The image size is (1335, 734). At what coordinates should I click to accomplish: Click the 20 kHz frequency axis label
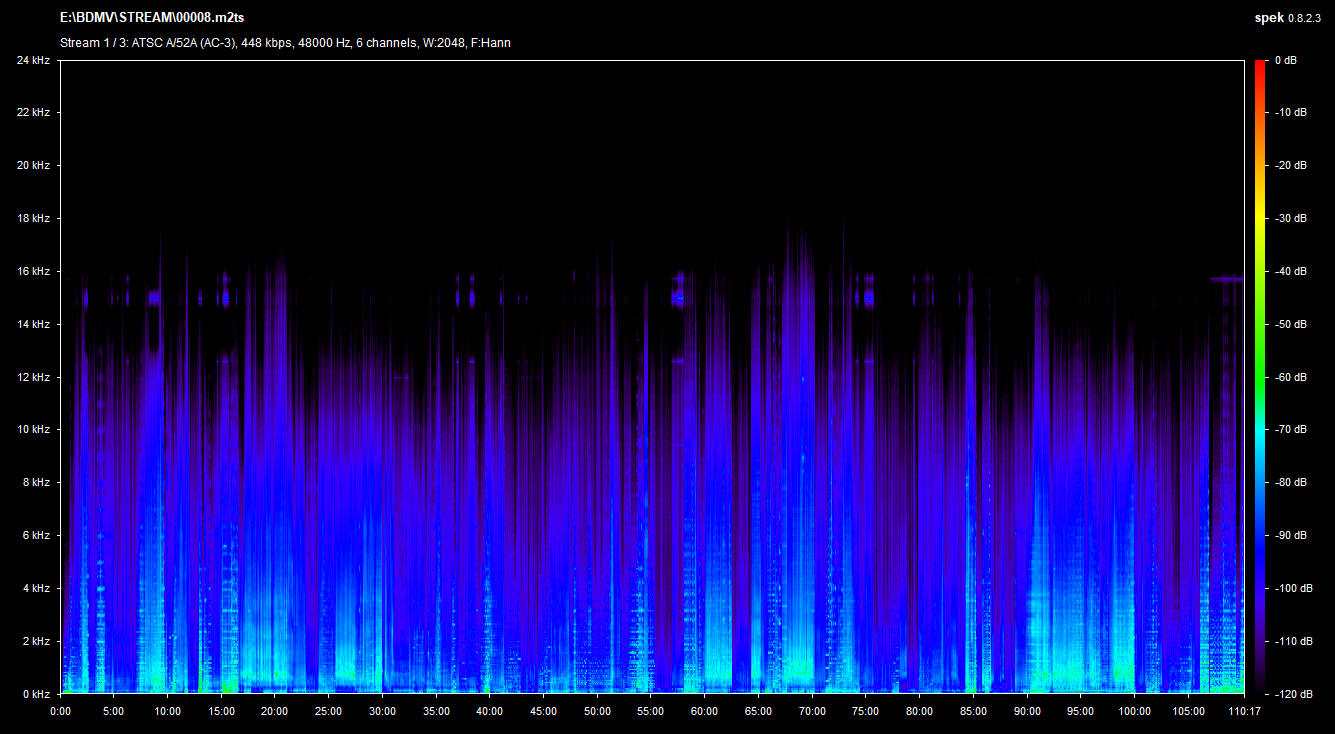[x=33, y=166]
